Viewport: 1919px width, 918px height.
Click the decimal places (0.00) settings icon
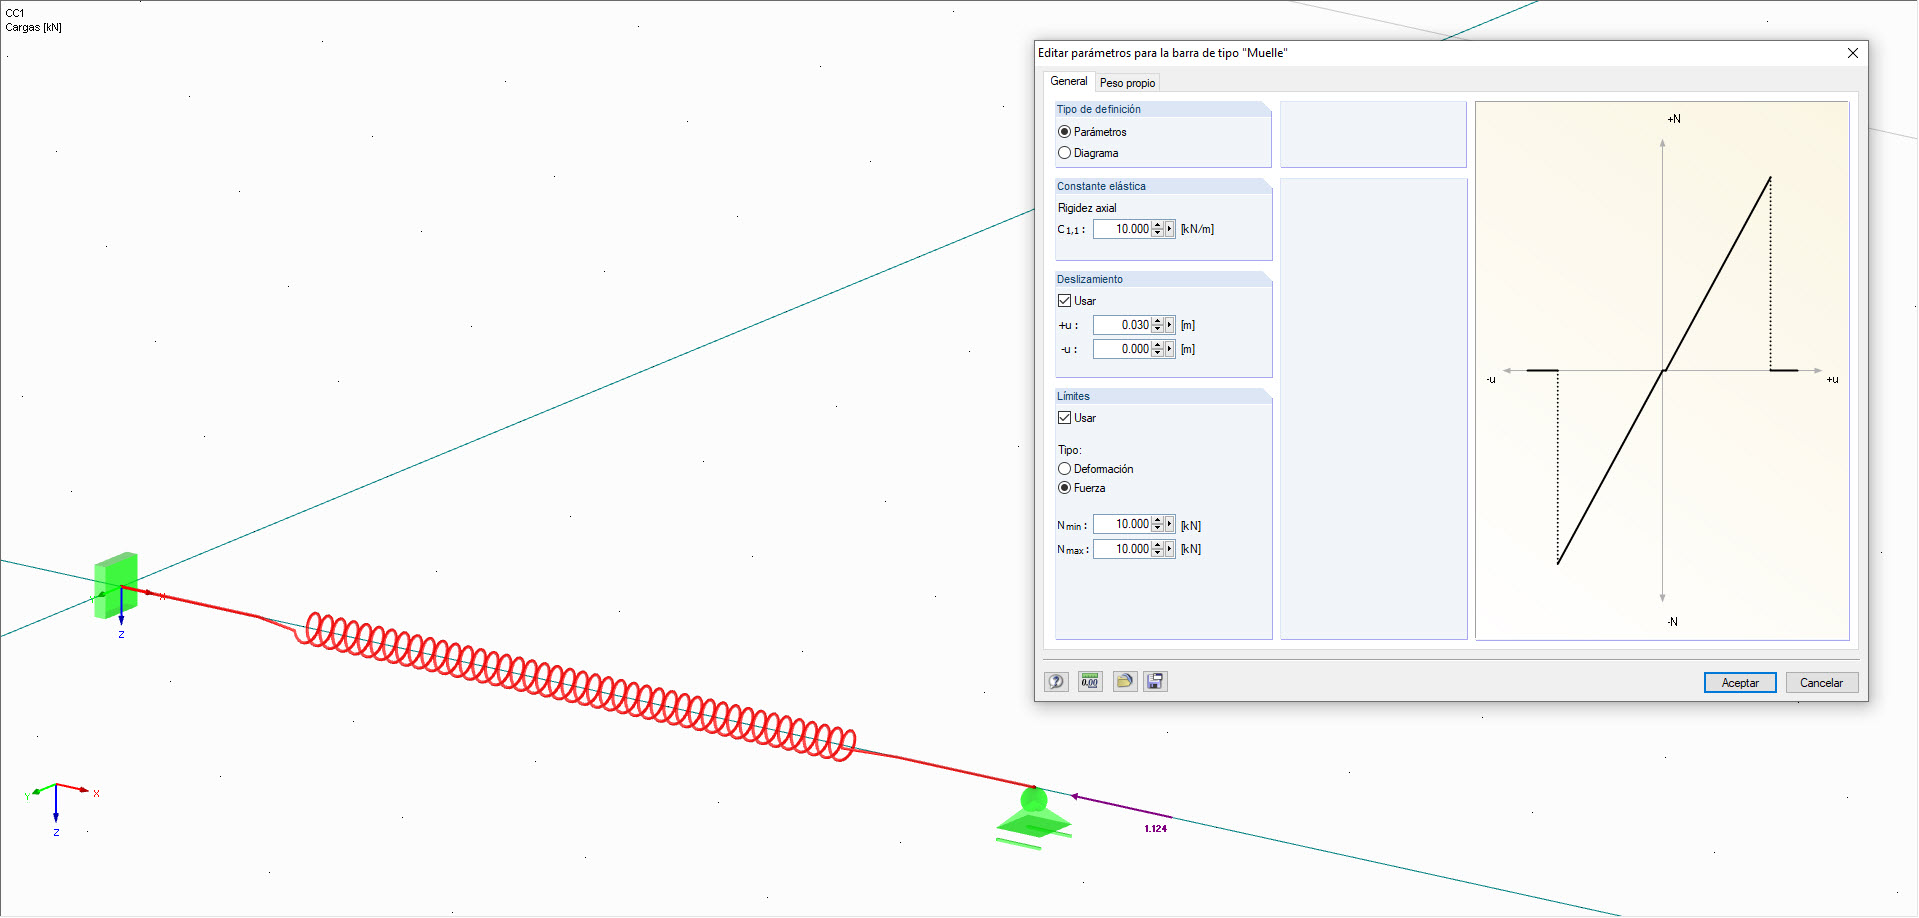coord(1090,681)
